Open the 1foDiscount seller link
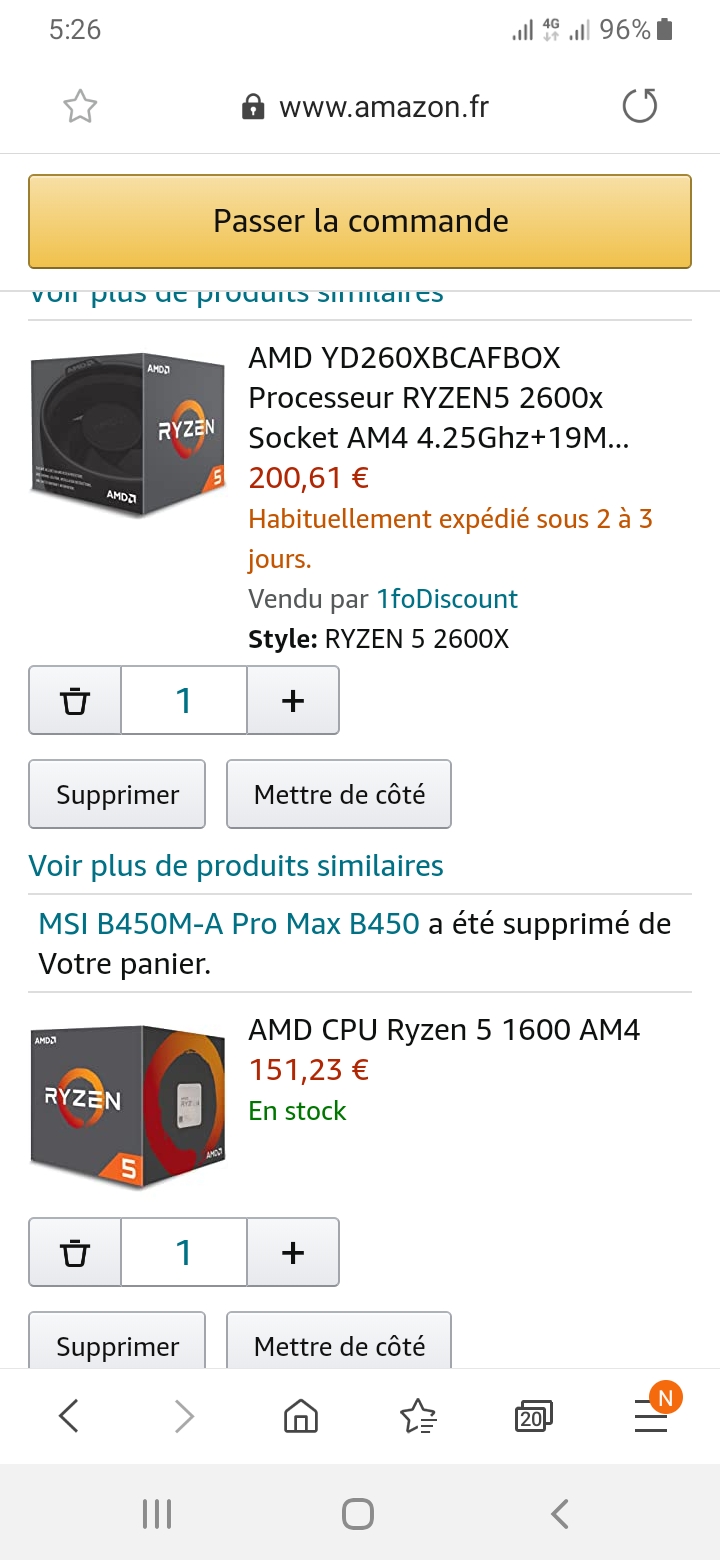Screen dimensions: 720x1560 click(447, 599)
